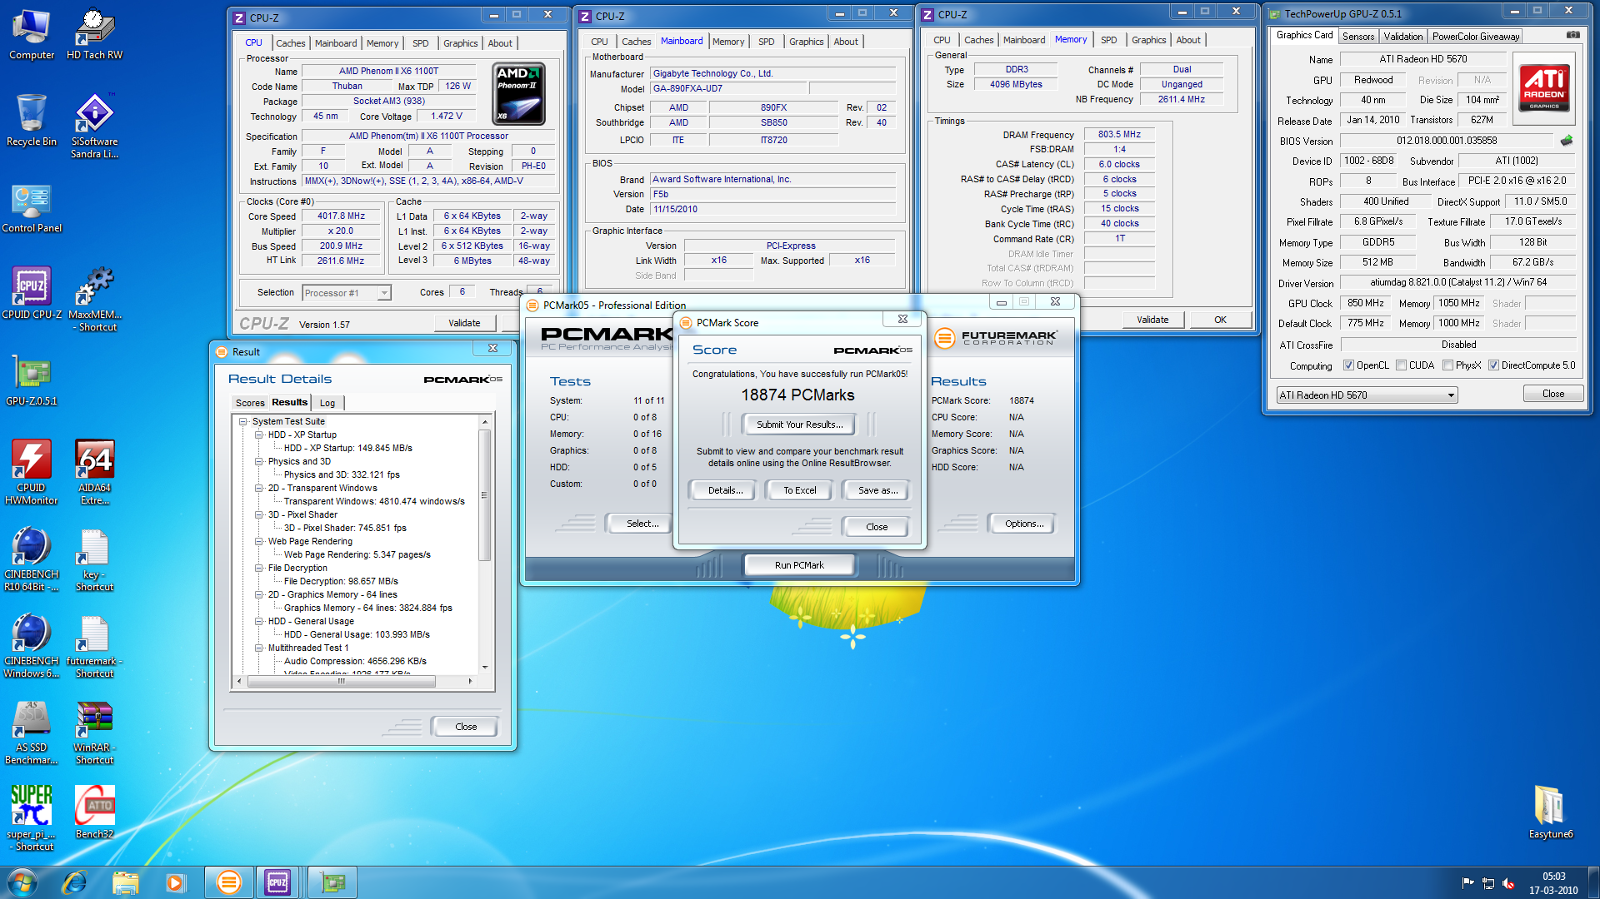Viewport: 1600px width, 899px height.
Task: Switch to PCMark05 taskbar button
Action: [x=229, y=882]
